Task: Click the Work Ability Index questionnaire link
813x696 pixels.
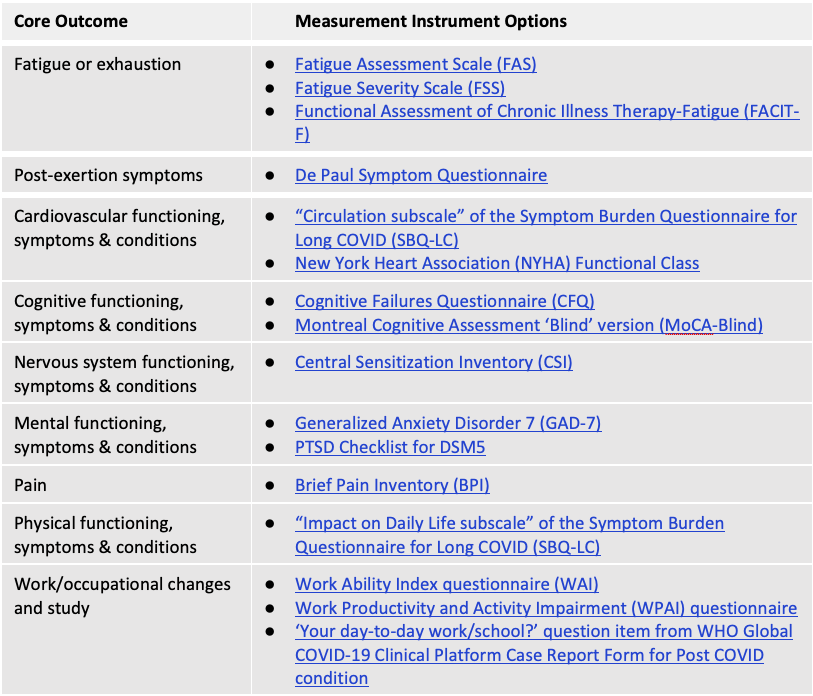Action: point(446,584)
